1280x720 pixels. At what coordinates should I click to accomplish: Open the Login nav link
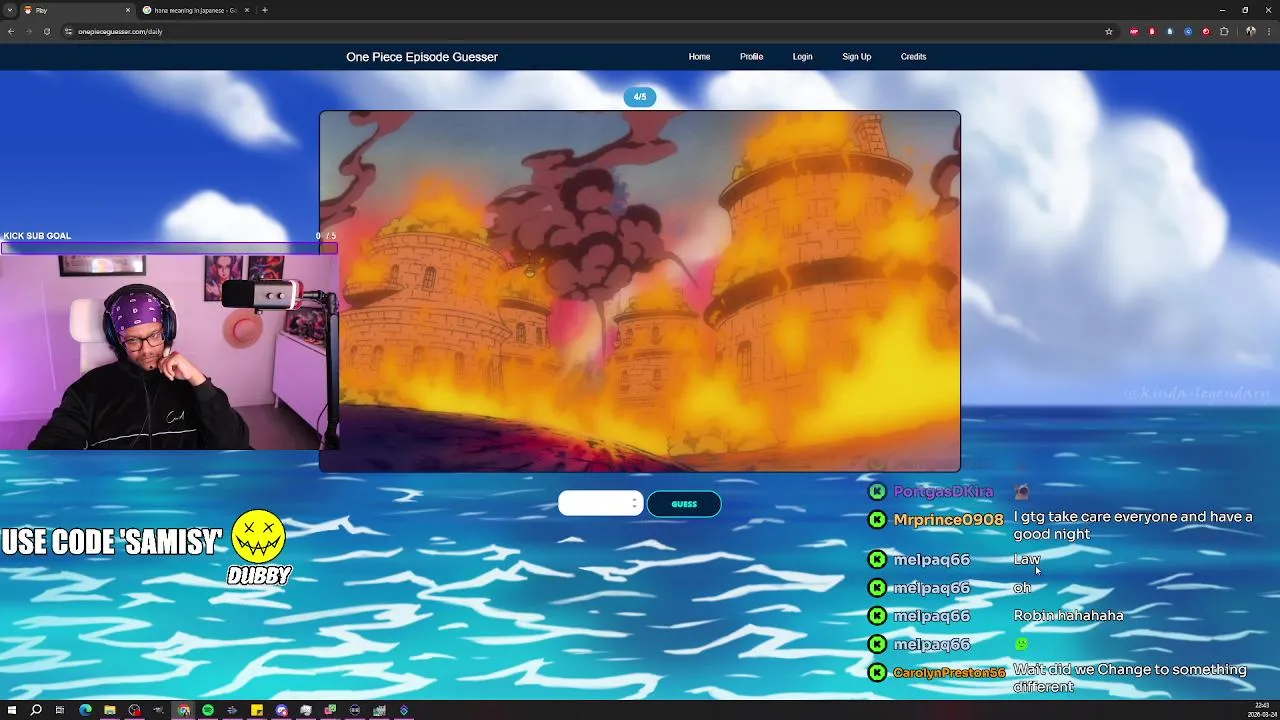802,57
